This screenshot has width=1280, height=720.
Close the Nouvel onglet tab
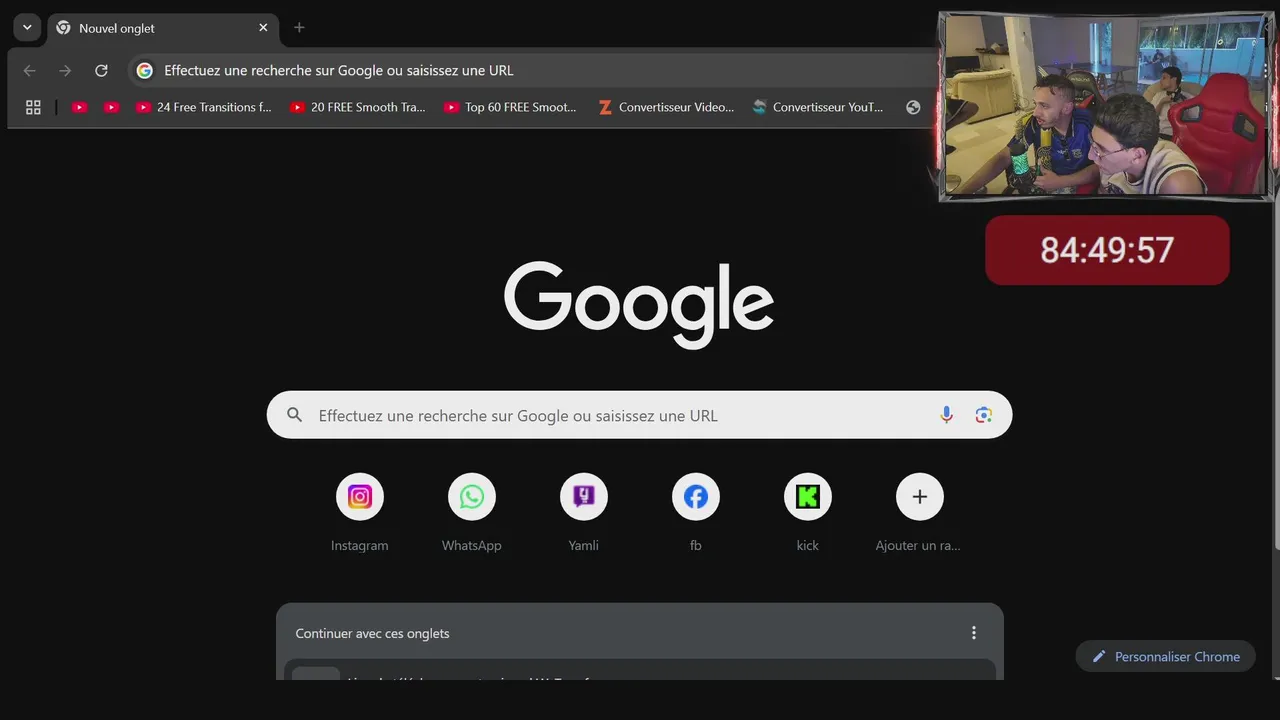click(x=263, y=28)
